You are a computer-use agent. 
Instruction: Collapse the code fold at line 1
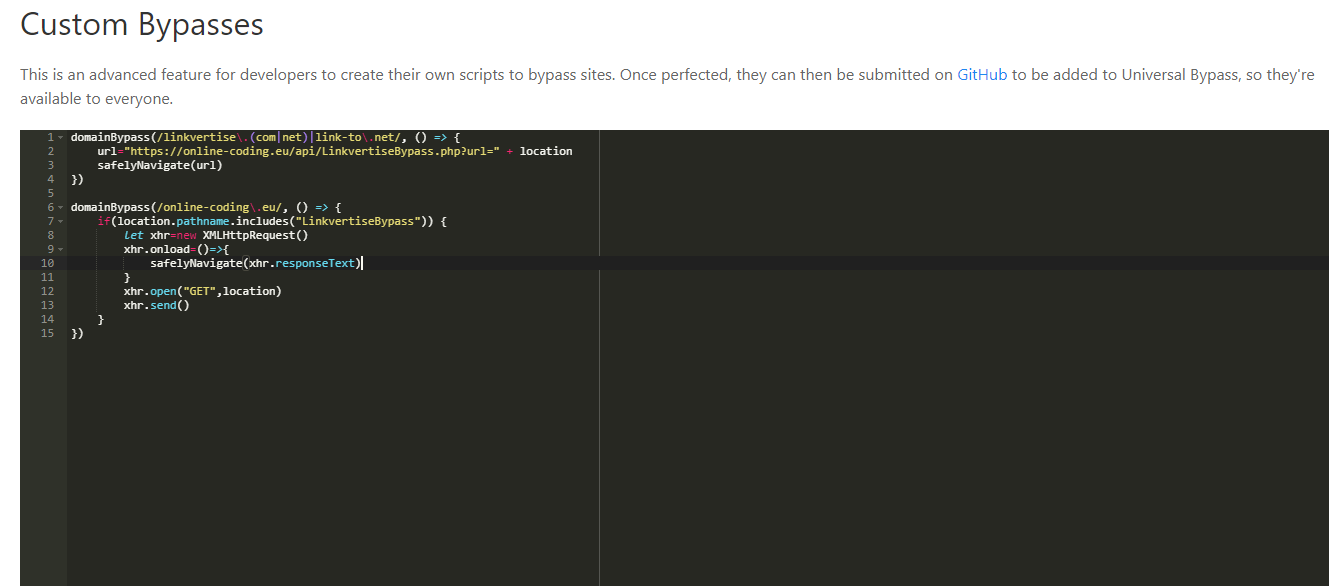(60, 137)
